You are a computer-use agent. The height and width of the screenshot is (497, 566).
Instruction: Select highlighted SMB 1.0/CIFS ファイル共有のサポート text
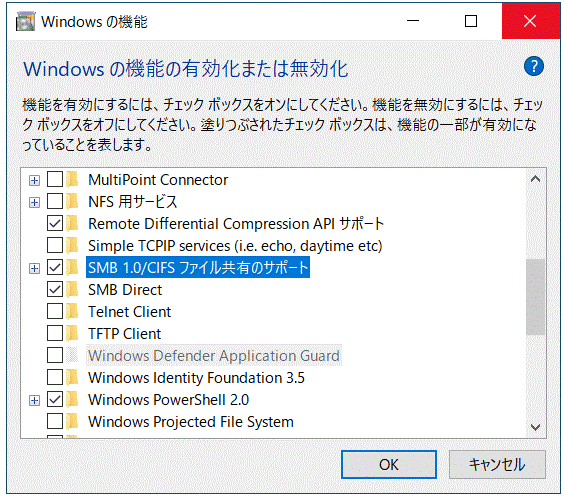click(198, 267)
